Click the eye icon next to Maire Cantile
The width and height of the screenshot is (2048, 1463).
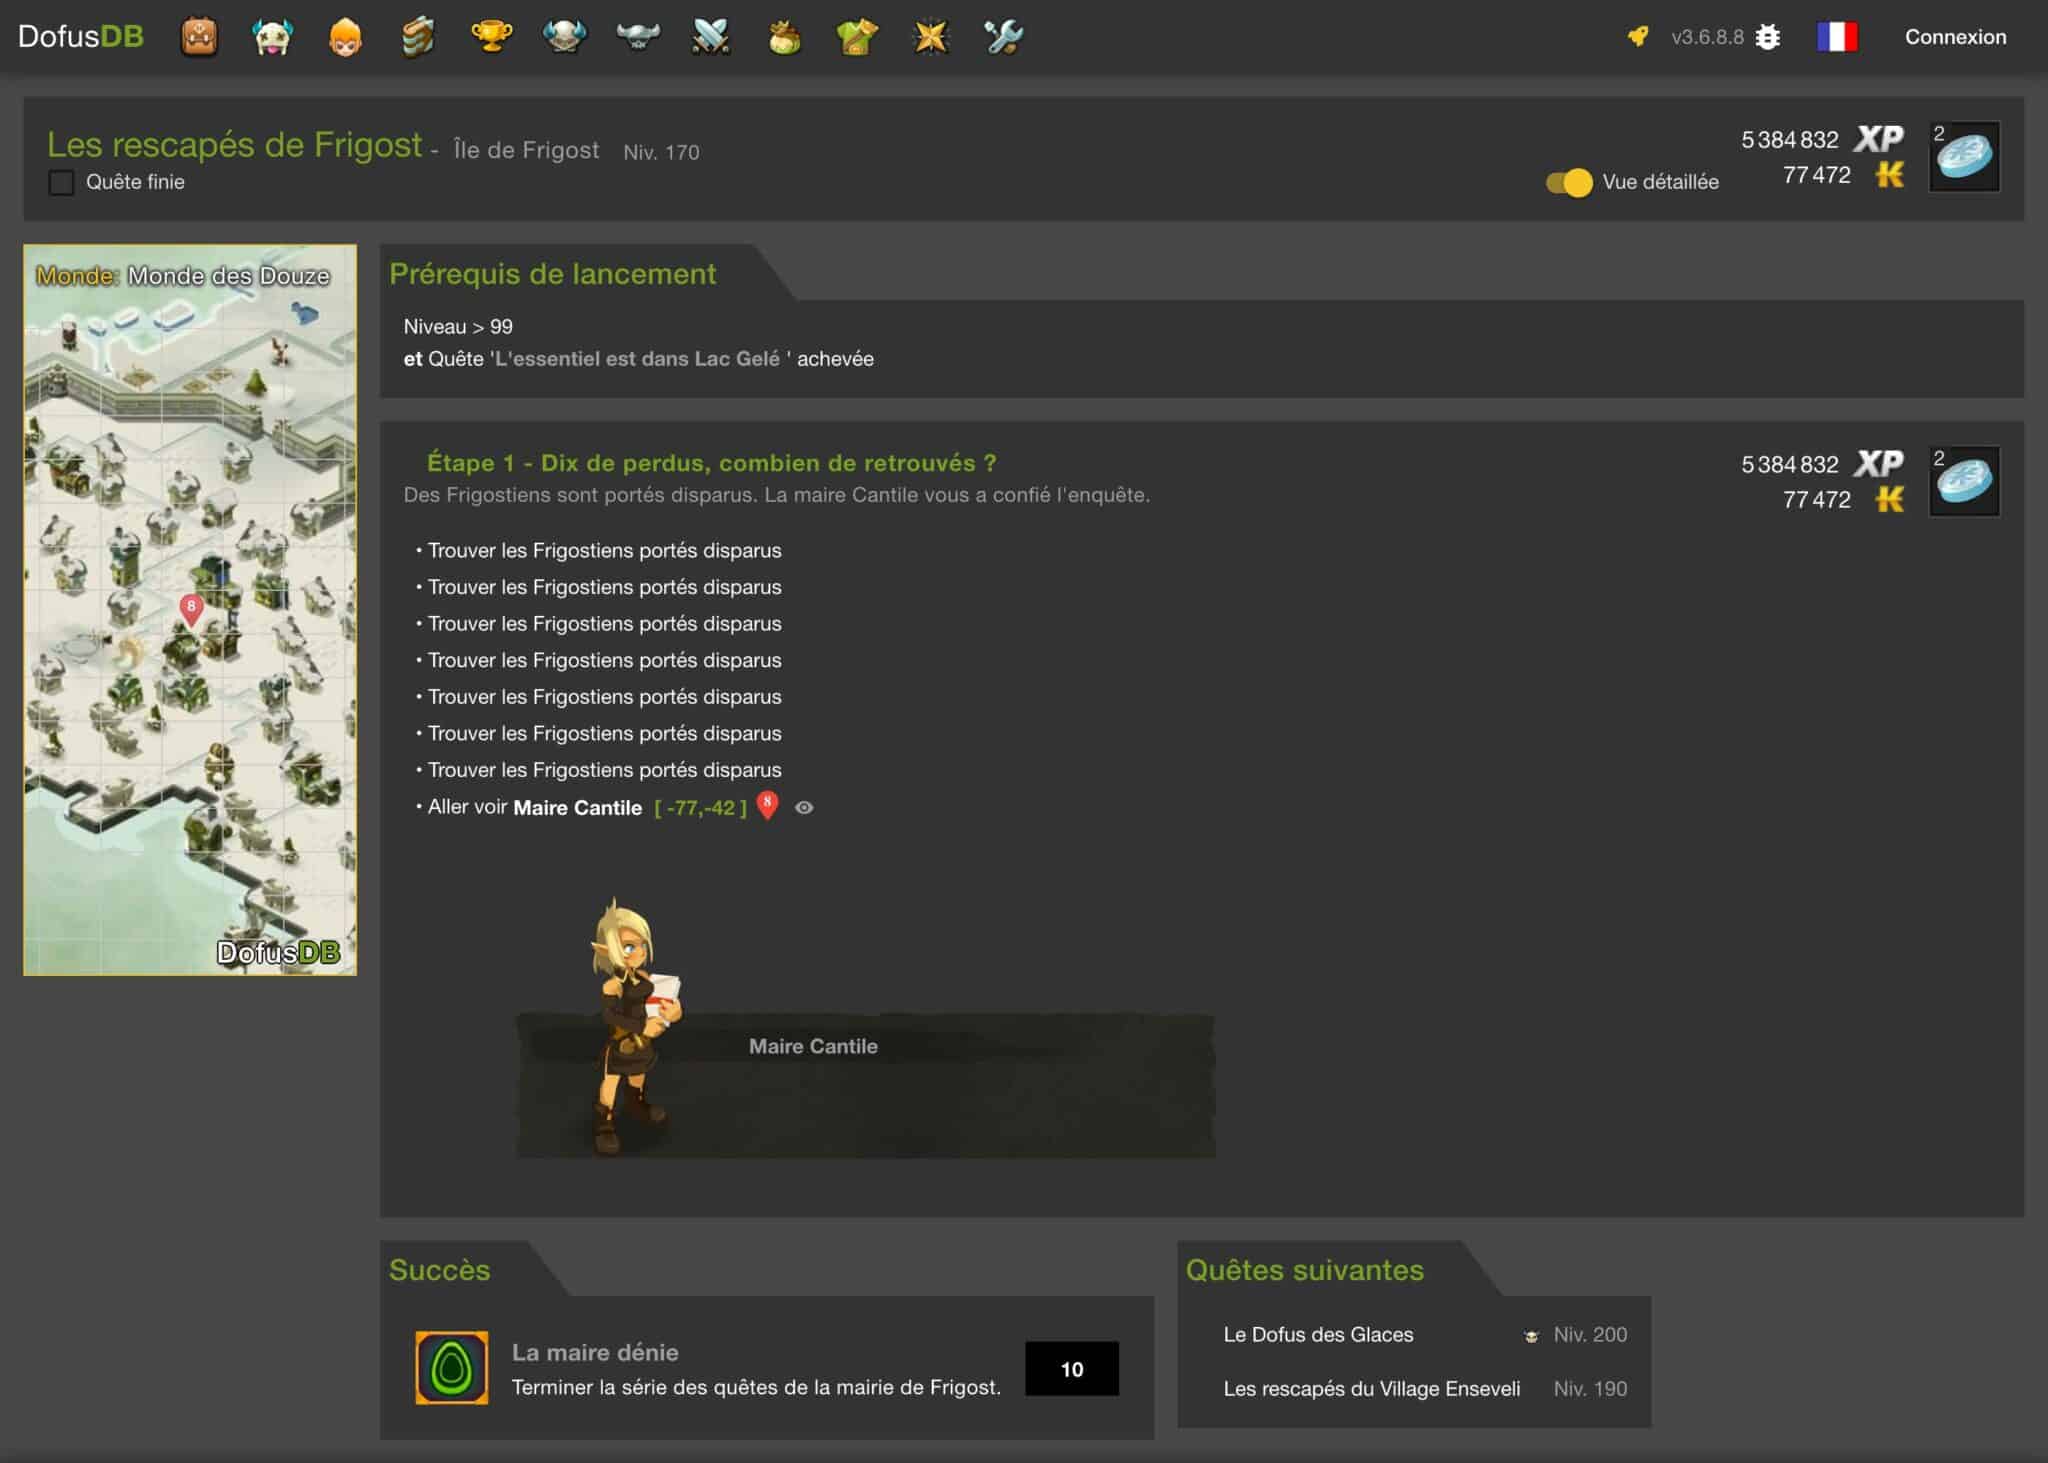pyautogui.click(x=804, y=807)
